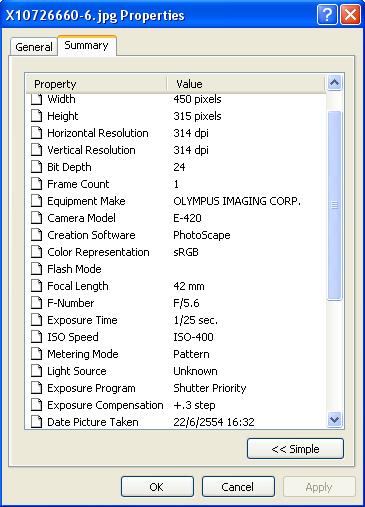Select the Width property row
The width and height of the screenshot is (365, 507).
(x=176, y=99)
